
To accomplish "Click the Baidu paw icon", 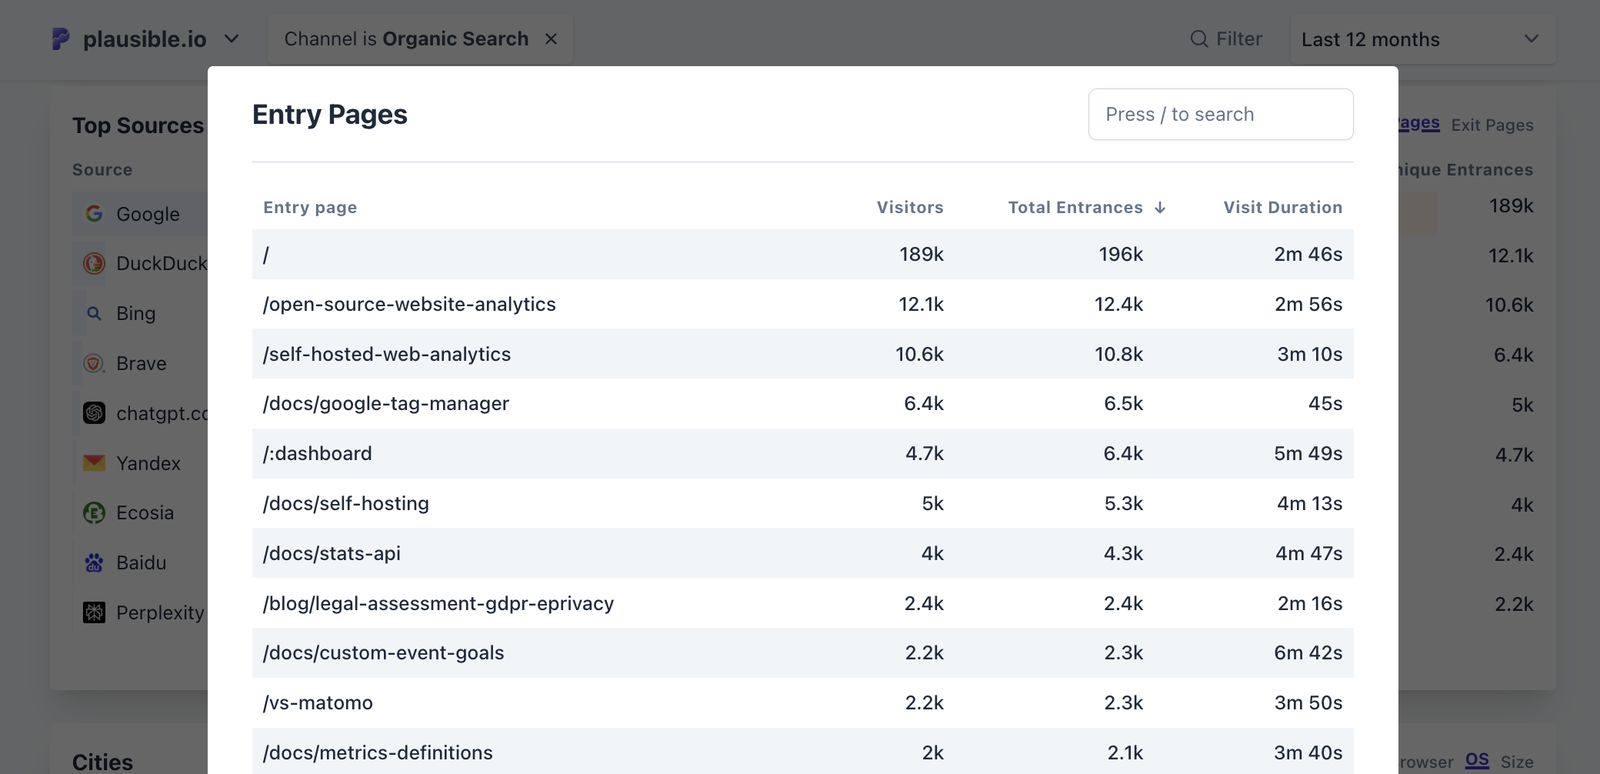I will pos(94,563).
